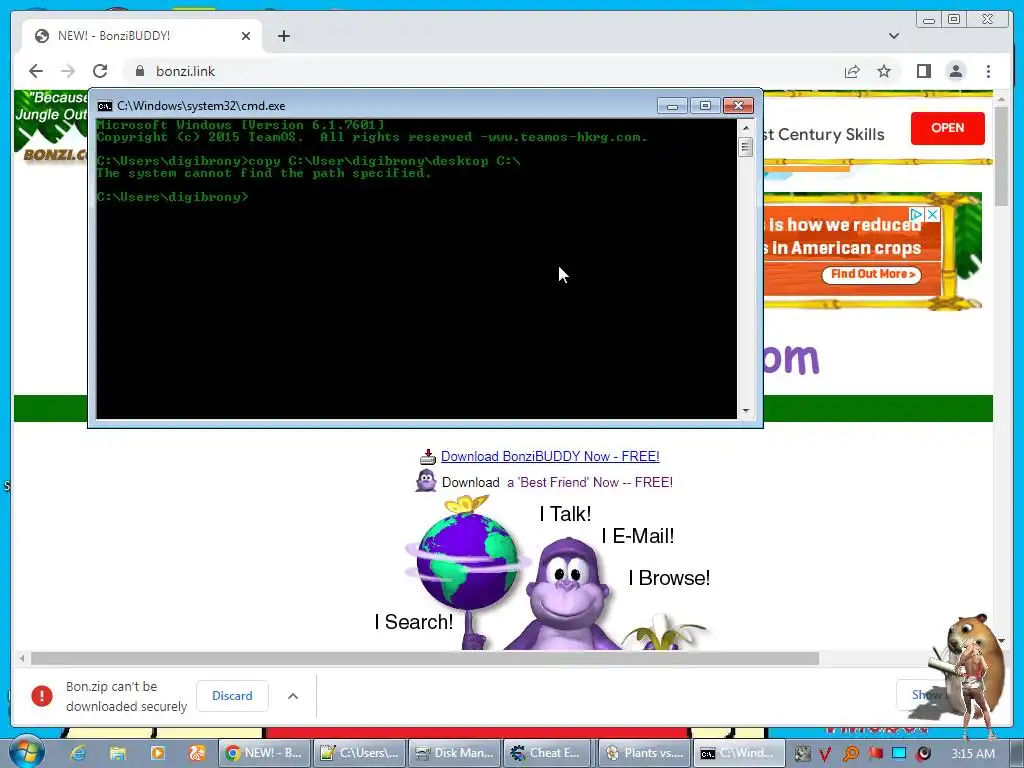This screenshot has width=1024, height=768.
Task: Go back using Chrome's back arrow
Action: [x=36, y=71]
